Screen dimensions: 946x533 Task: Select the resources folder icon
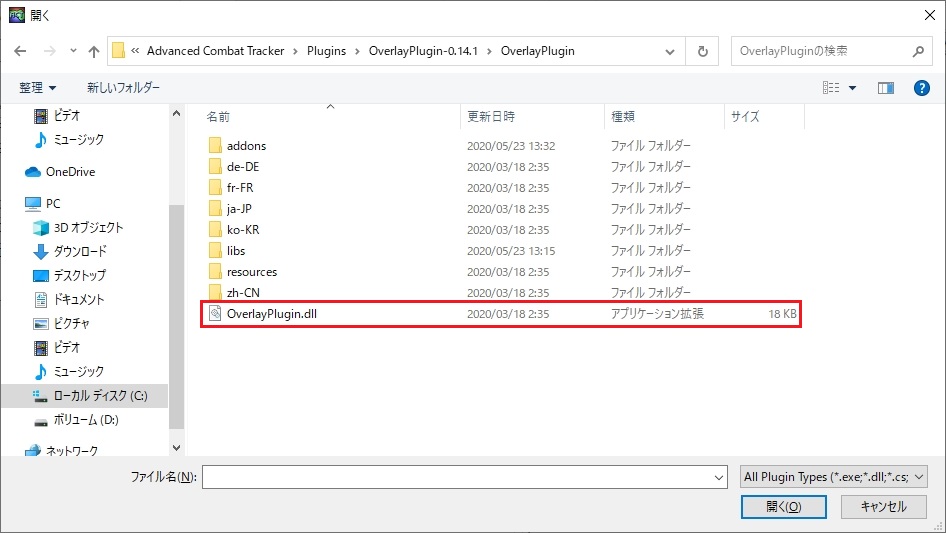(215, 272)
